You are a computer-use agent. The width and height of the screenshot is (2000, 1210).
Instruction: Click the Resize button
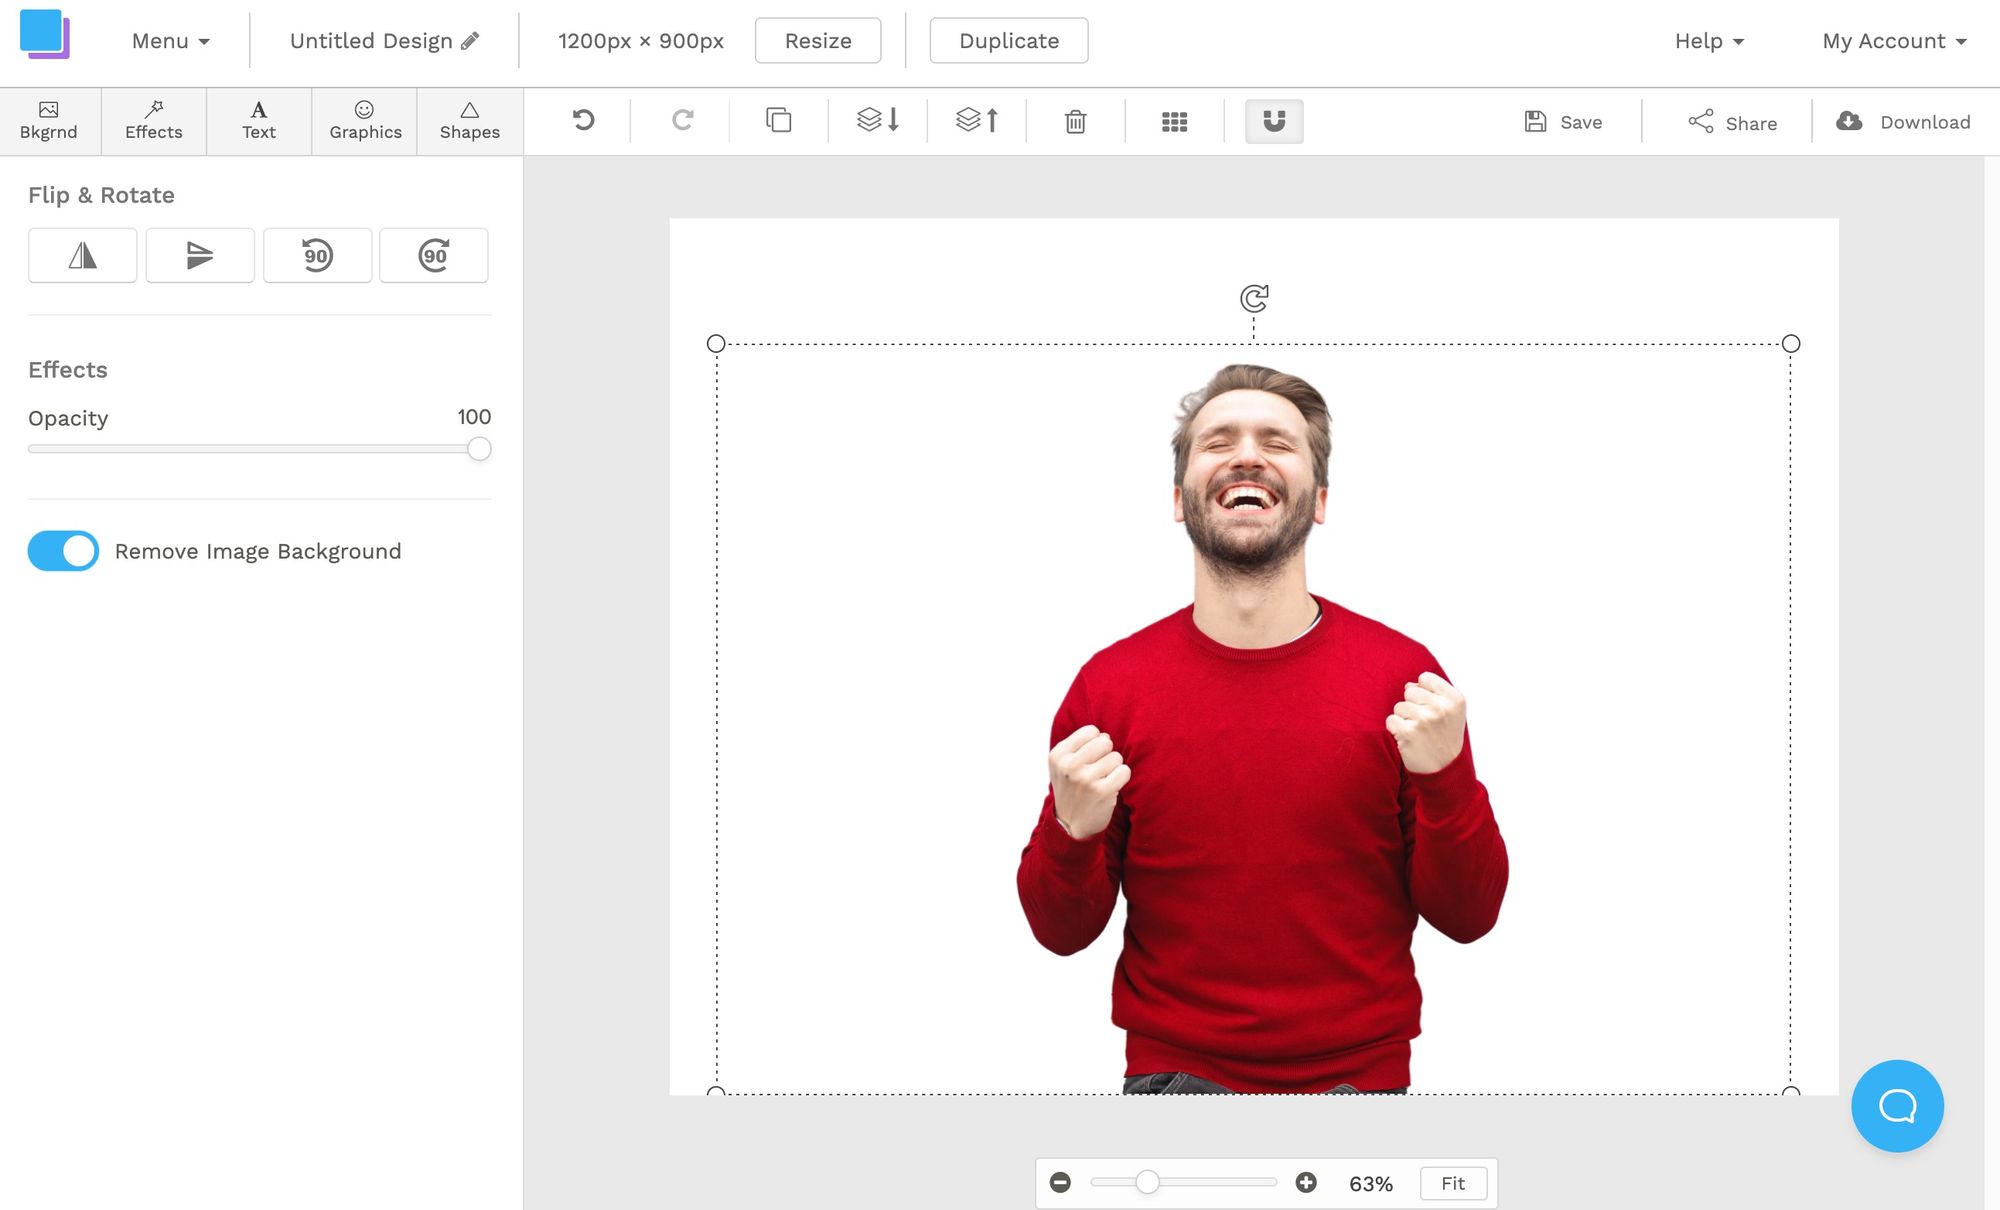point(817,41)
